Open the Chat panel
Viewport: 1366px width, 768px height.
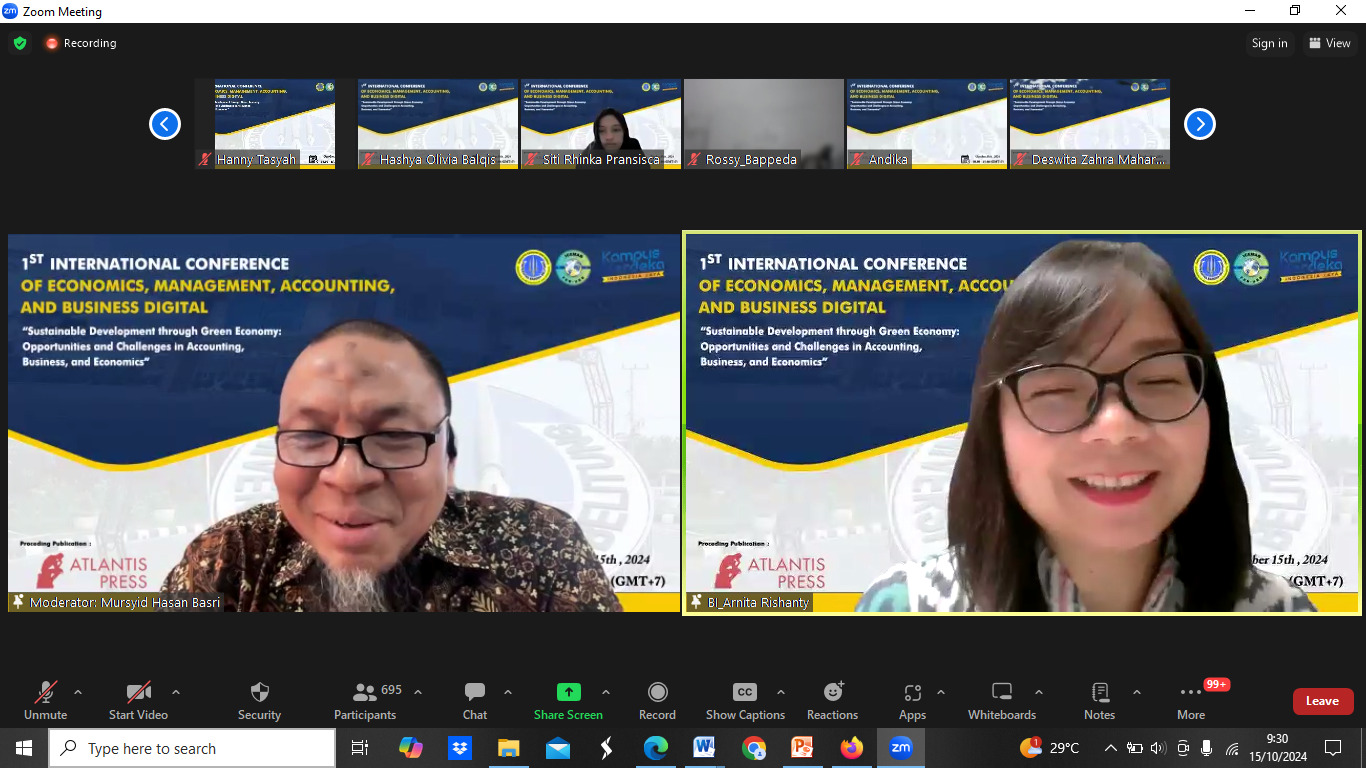[475, 693]
